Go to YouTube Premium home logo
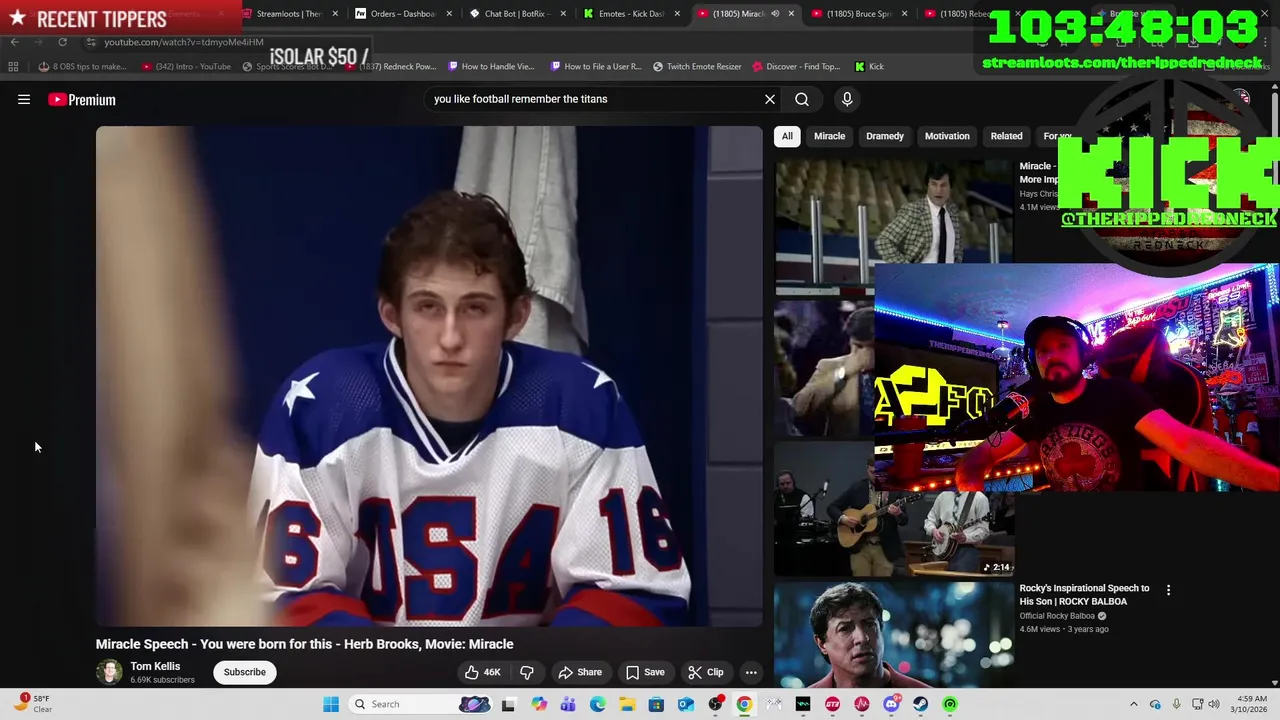 click(82, 100)
